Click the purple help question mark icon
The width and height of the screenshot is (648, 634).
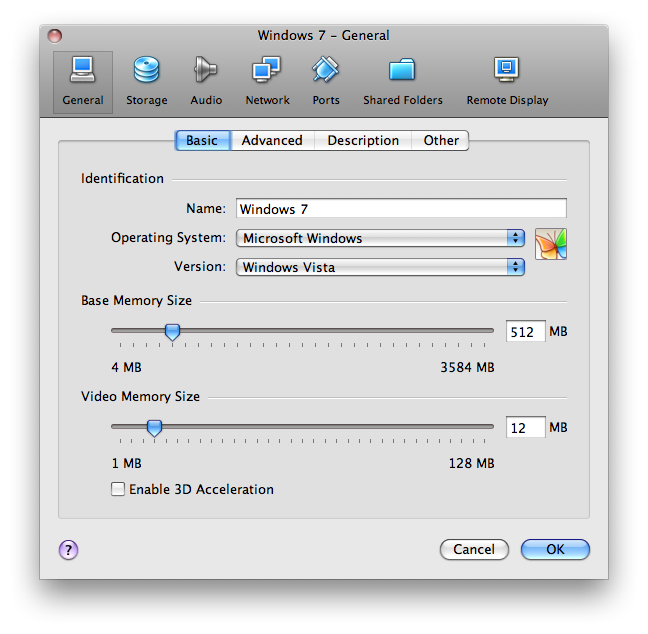click(x=68, y=550)
